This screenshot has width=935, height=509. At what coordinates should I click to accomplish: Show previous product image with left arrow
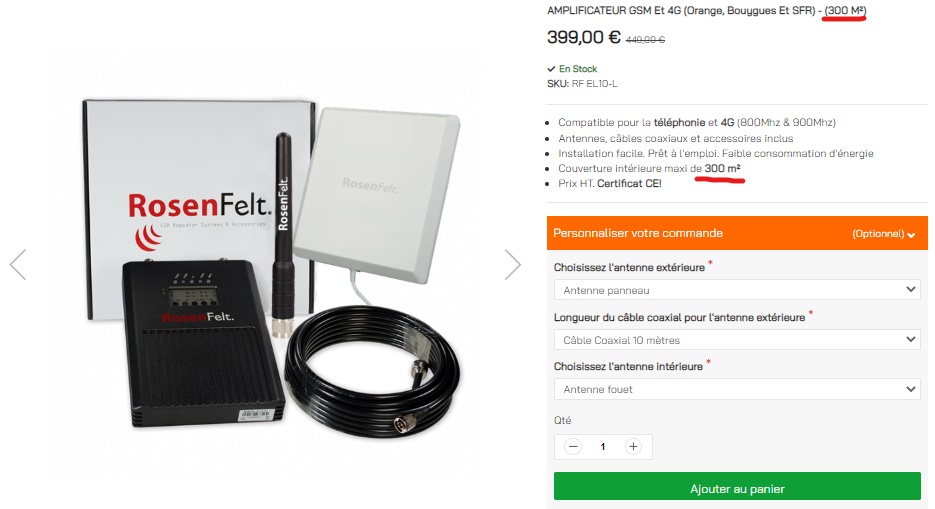point(18,265)
